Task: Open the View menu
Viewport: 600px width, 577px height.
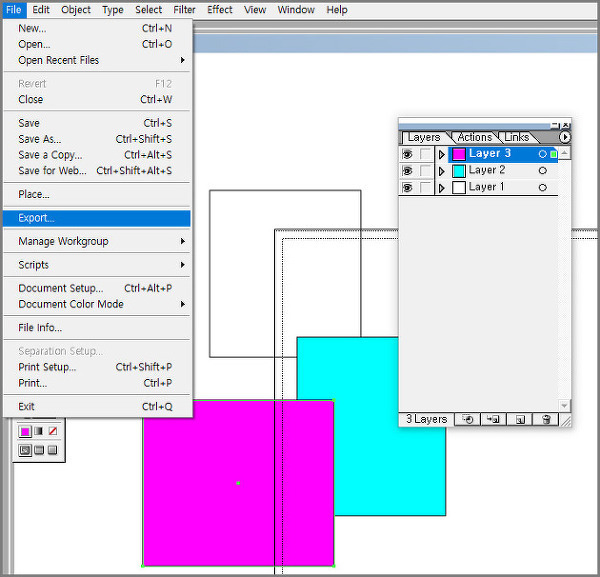Action: (x=255, y=10)
